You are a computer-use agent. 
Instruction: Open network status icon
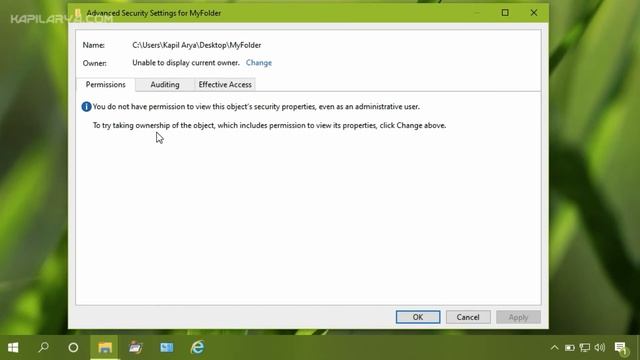[585, 348]
